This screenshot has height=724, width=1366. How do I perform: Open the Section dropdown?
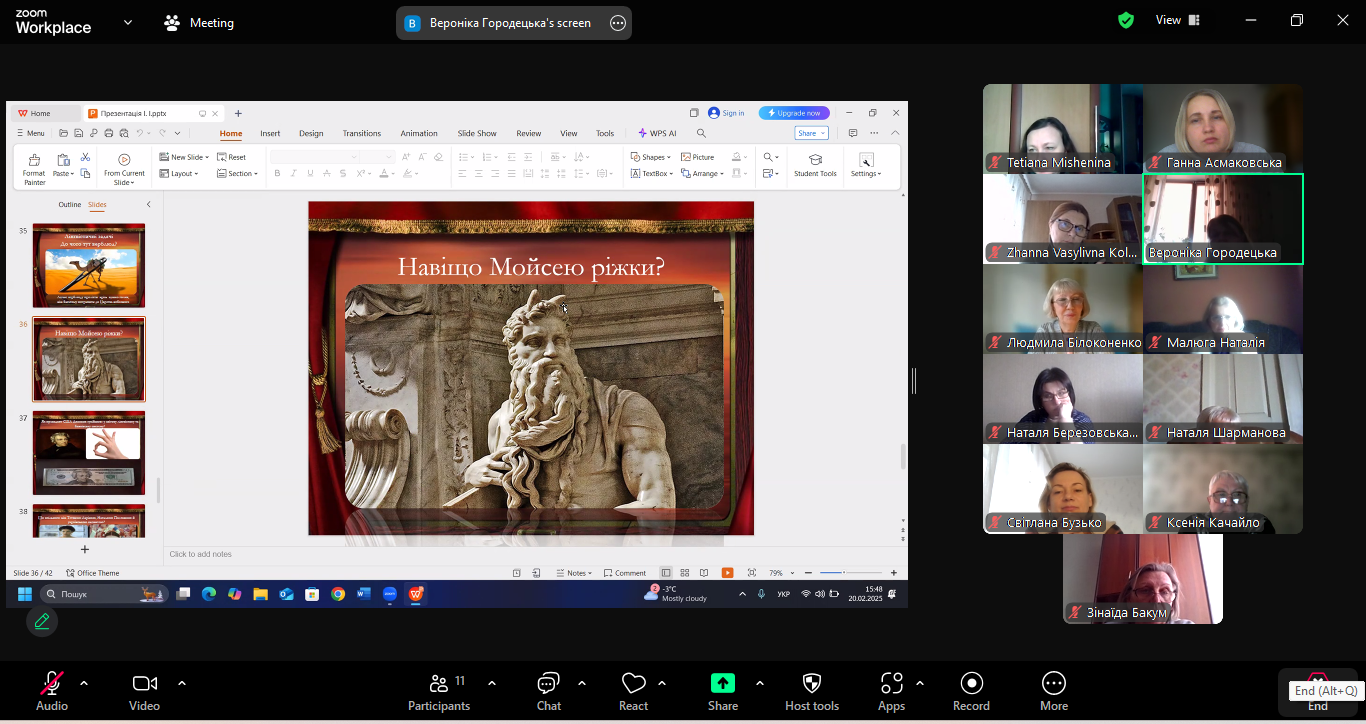237,173
